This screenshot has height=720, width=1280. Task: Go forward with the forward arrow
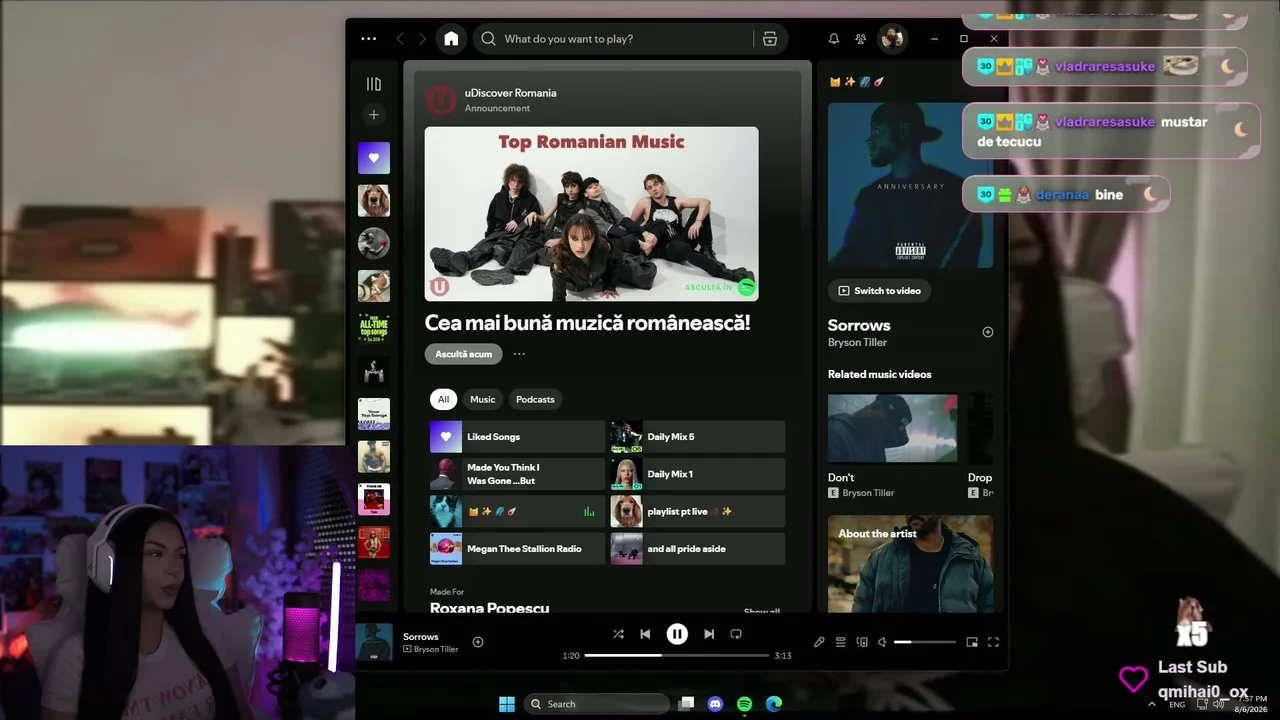coord(422,39)
